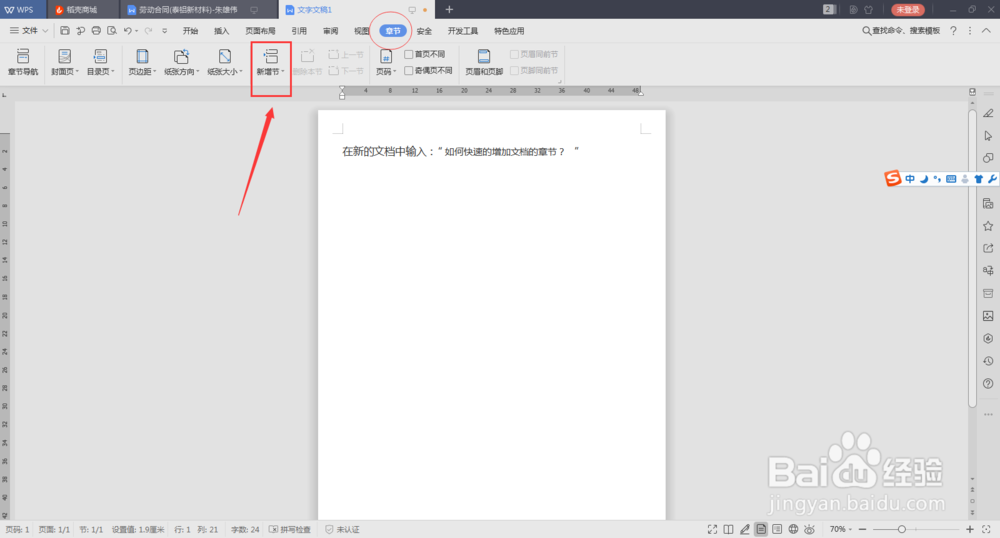The image size is (1000, 538).
Task: Expand the 目录页 dropdown arrow
Action: click(112, 72)
